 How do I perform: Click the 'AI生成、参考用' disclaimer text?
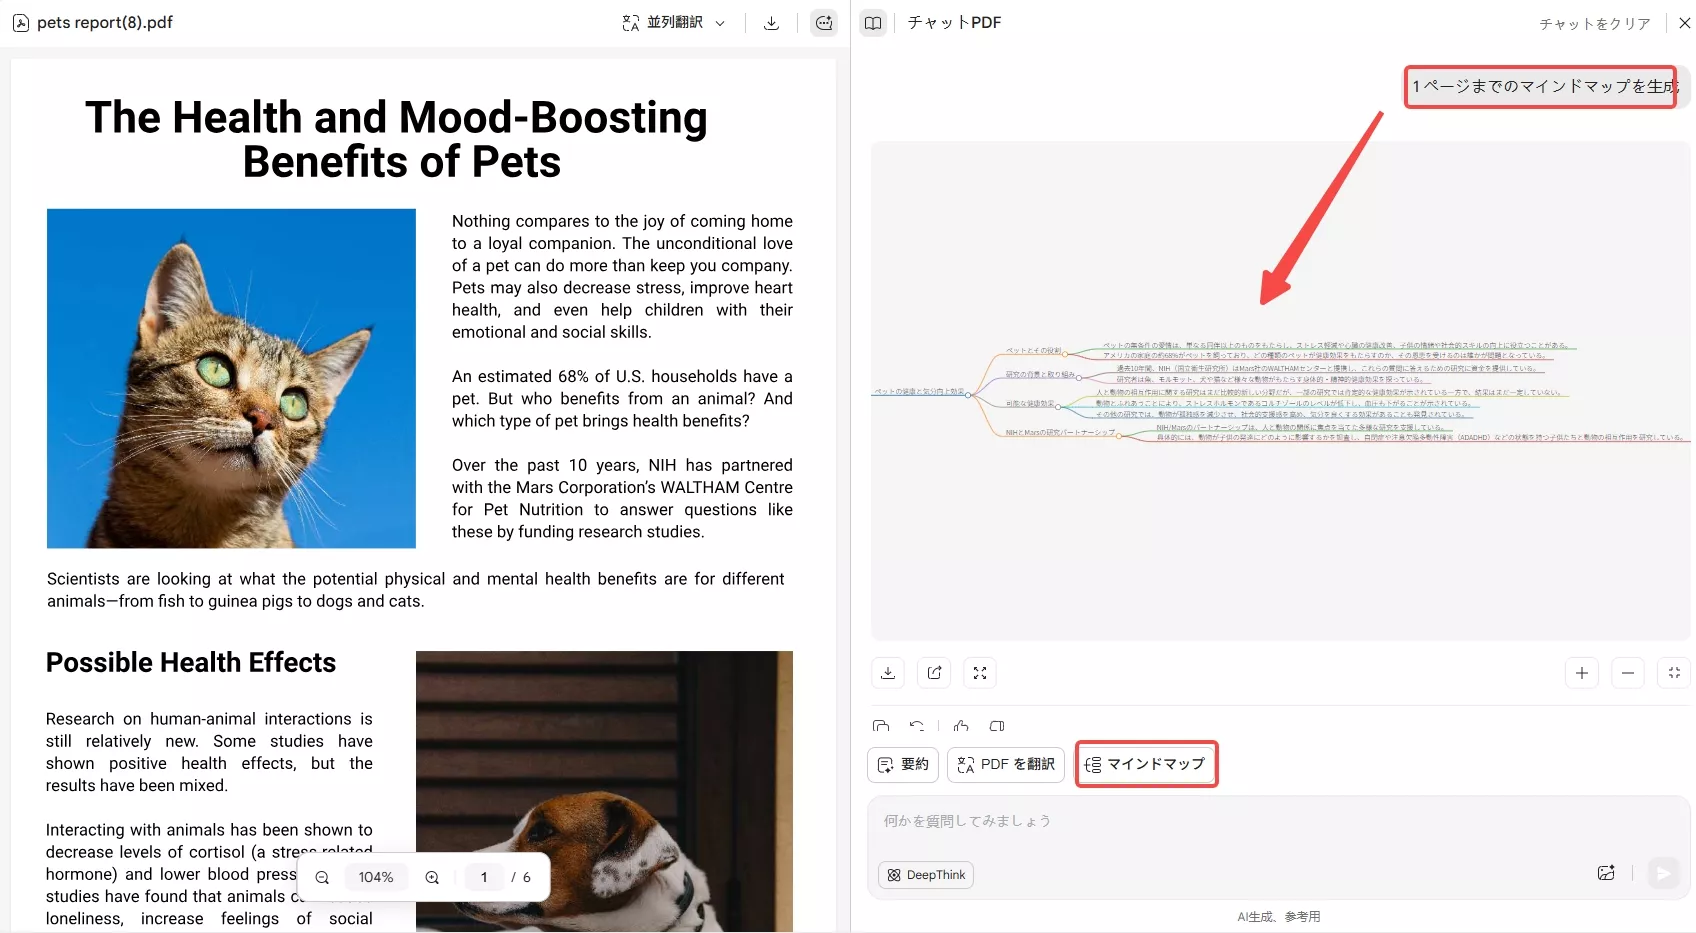point(1279,916)
